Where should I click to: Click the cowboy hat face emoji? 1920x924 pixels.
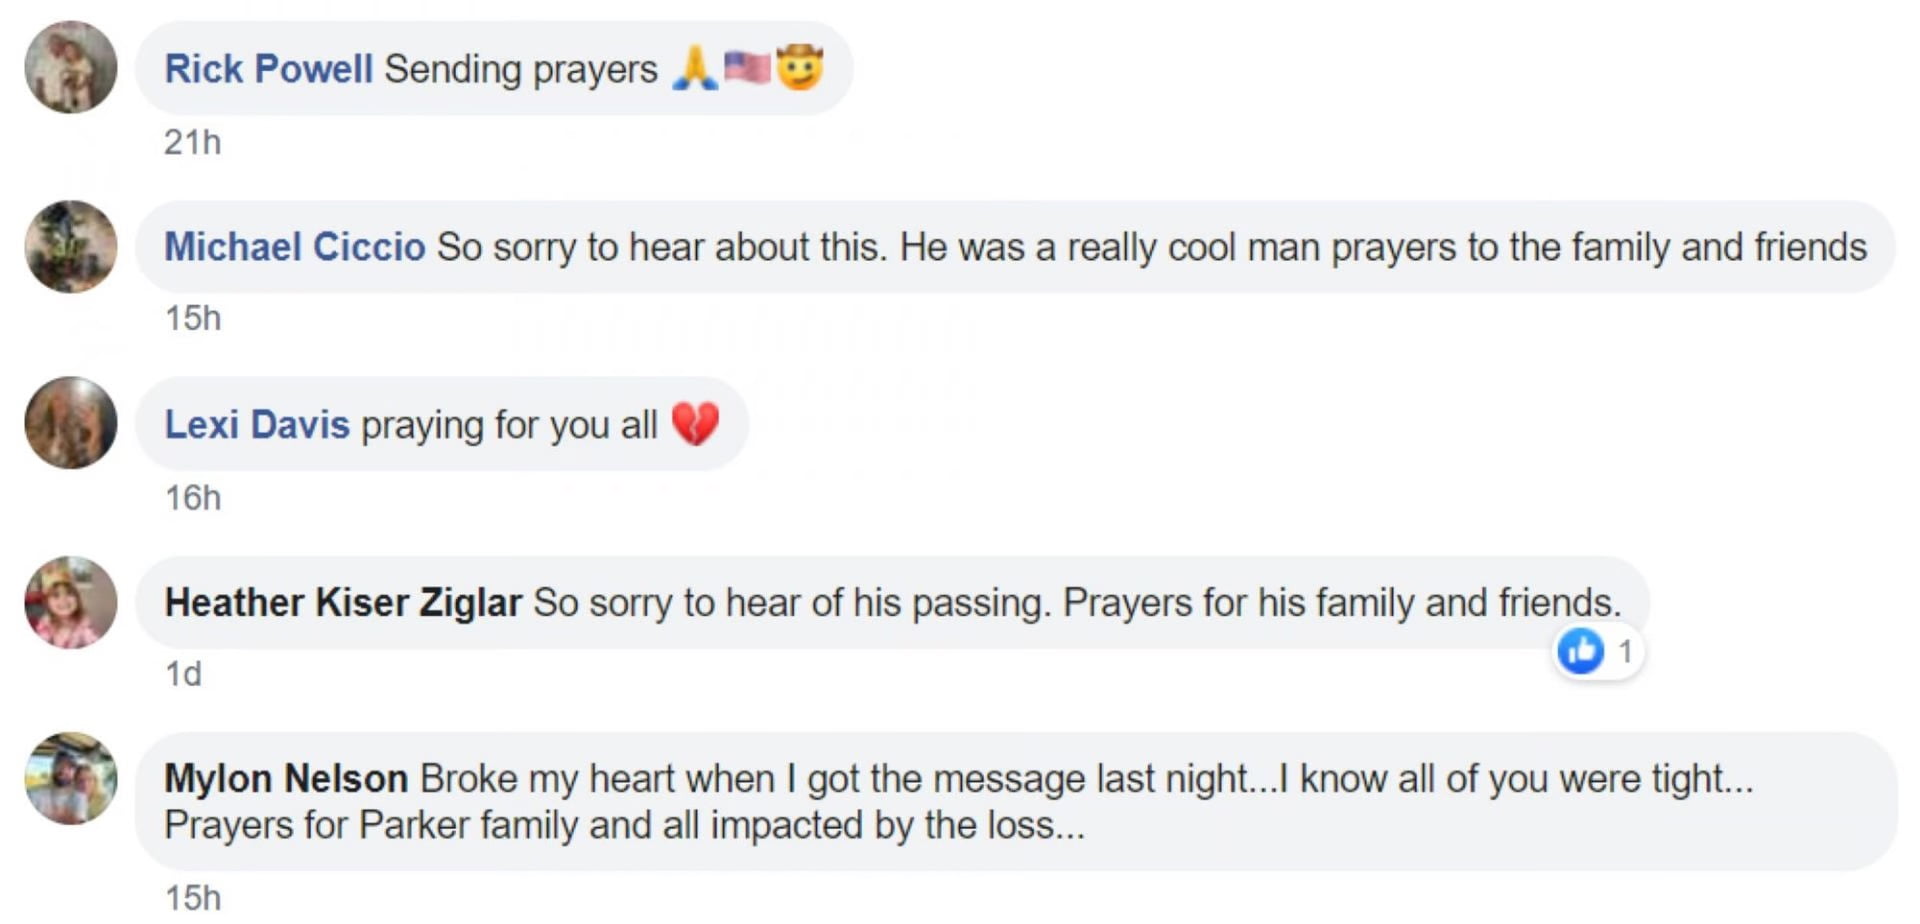800,69
